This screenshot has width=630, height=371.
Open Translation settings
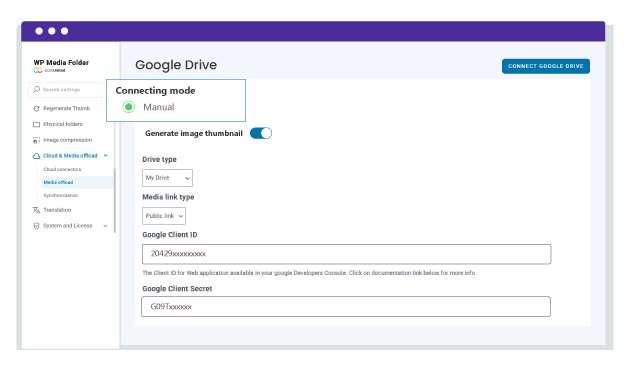pos(57,210)
